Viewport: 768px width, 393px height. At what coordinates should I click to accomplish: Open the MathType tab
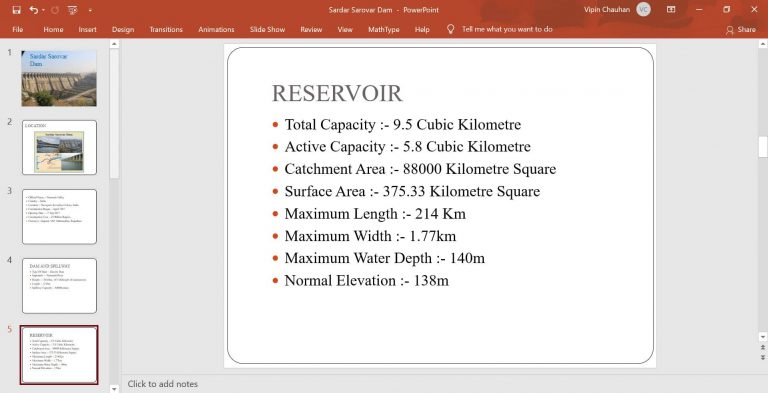point(384,29)
